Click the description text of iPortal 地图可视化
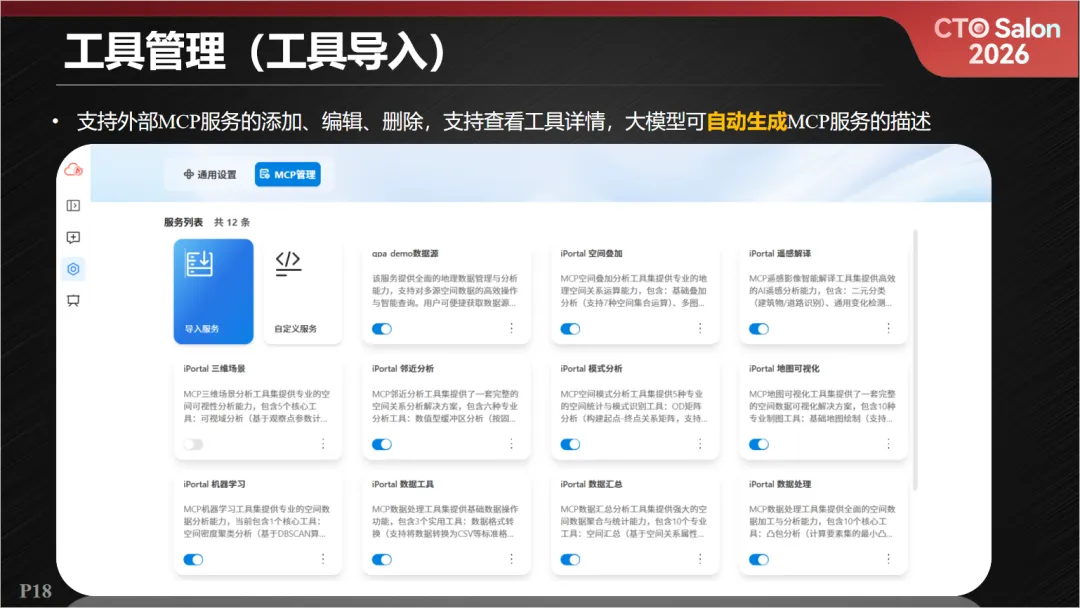 point(822,406)
